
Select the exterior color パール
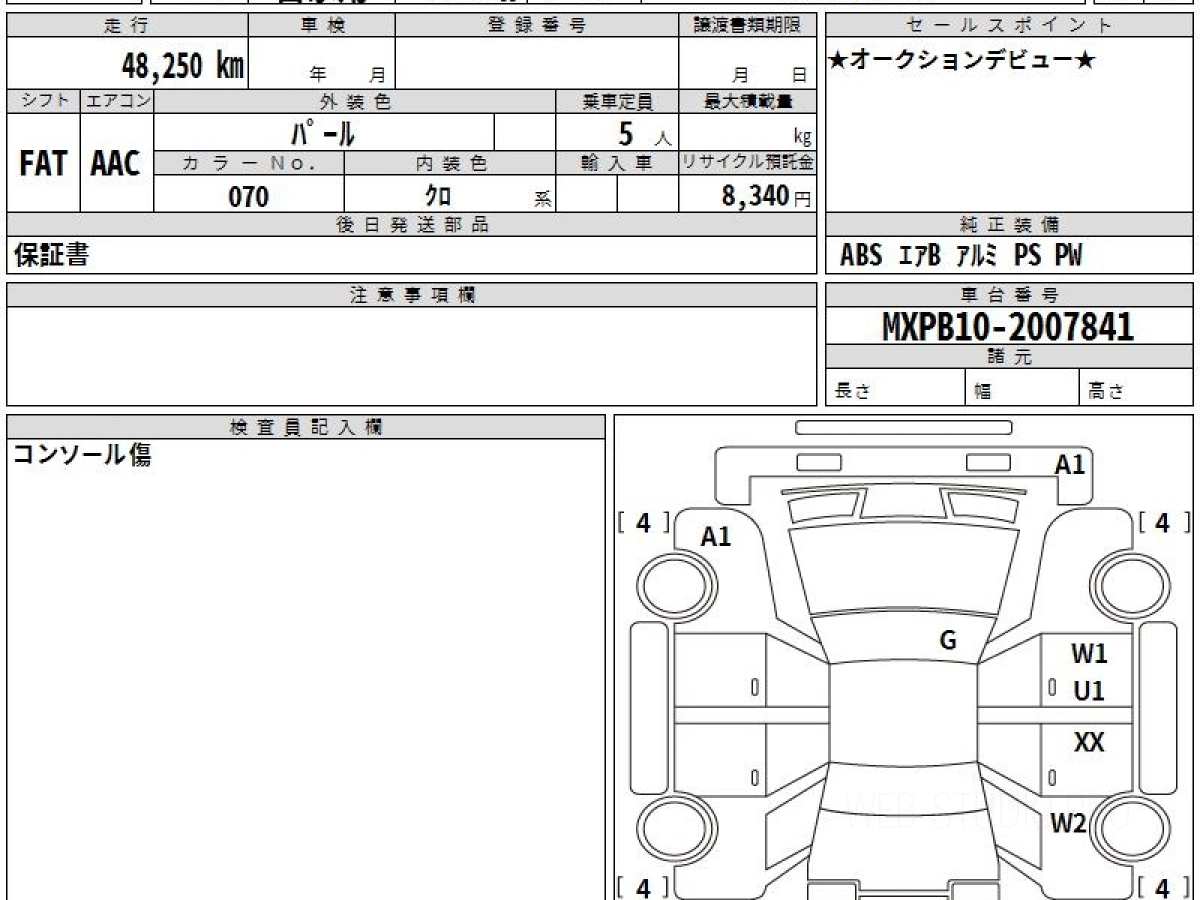(322, 133)
